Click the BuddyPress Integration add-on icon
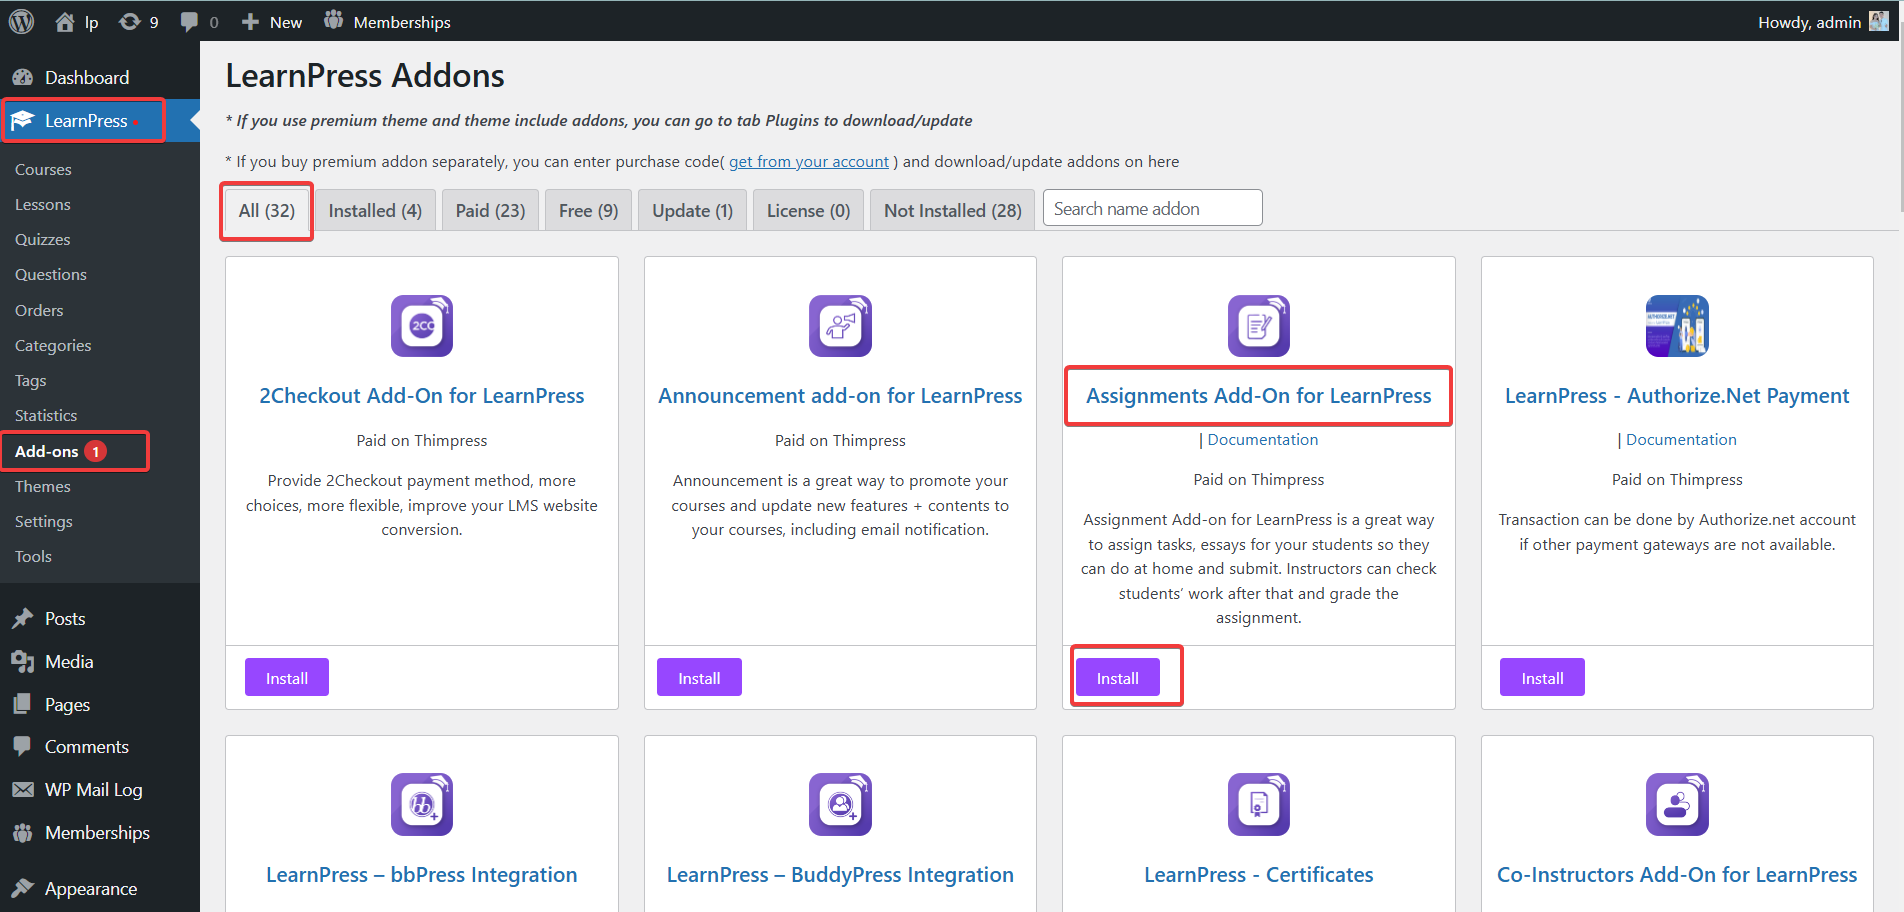Viewport: 1904px width, 912px height. pos(840,804)
